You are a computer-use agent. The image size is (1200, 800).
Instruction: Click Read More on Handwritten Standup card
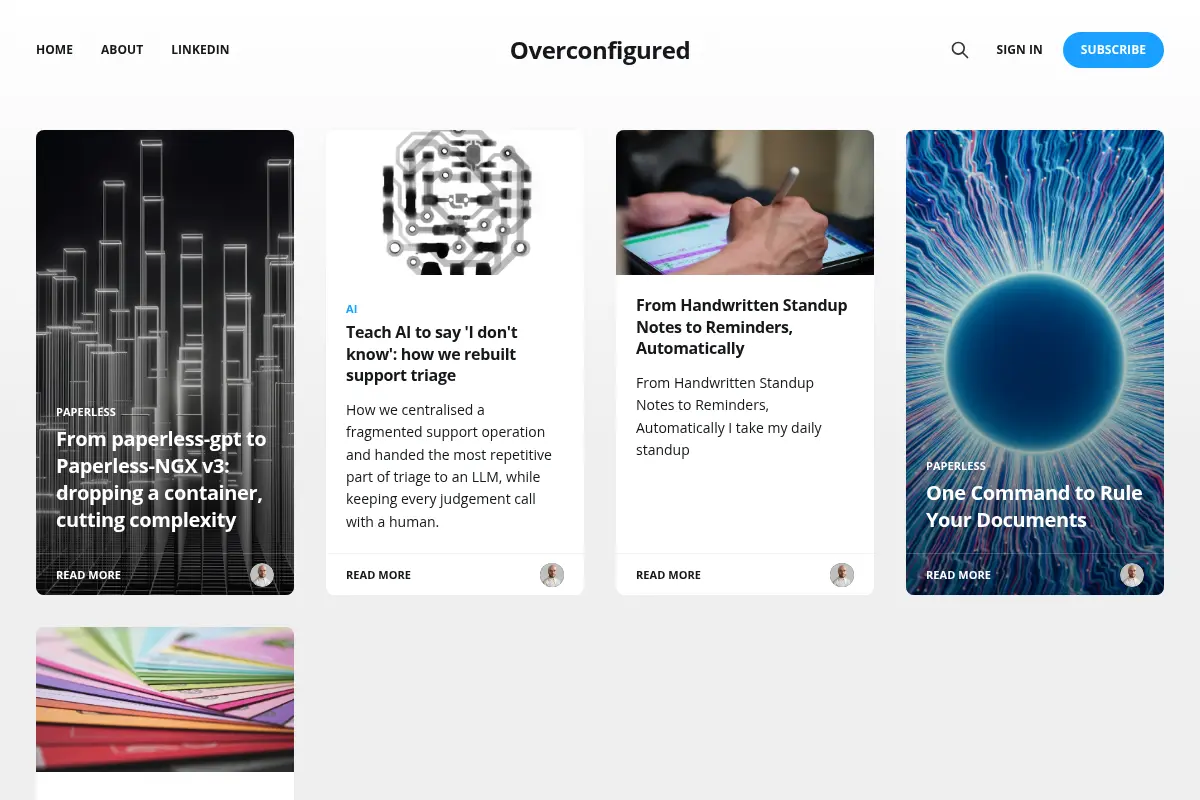tap(668, 575)
